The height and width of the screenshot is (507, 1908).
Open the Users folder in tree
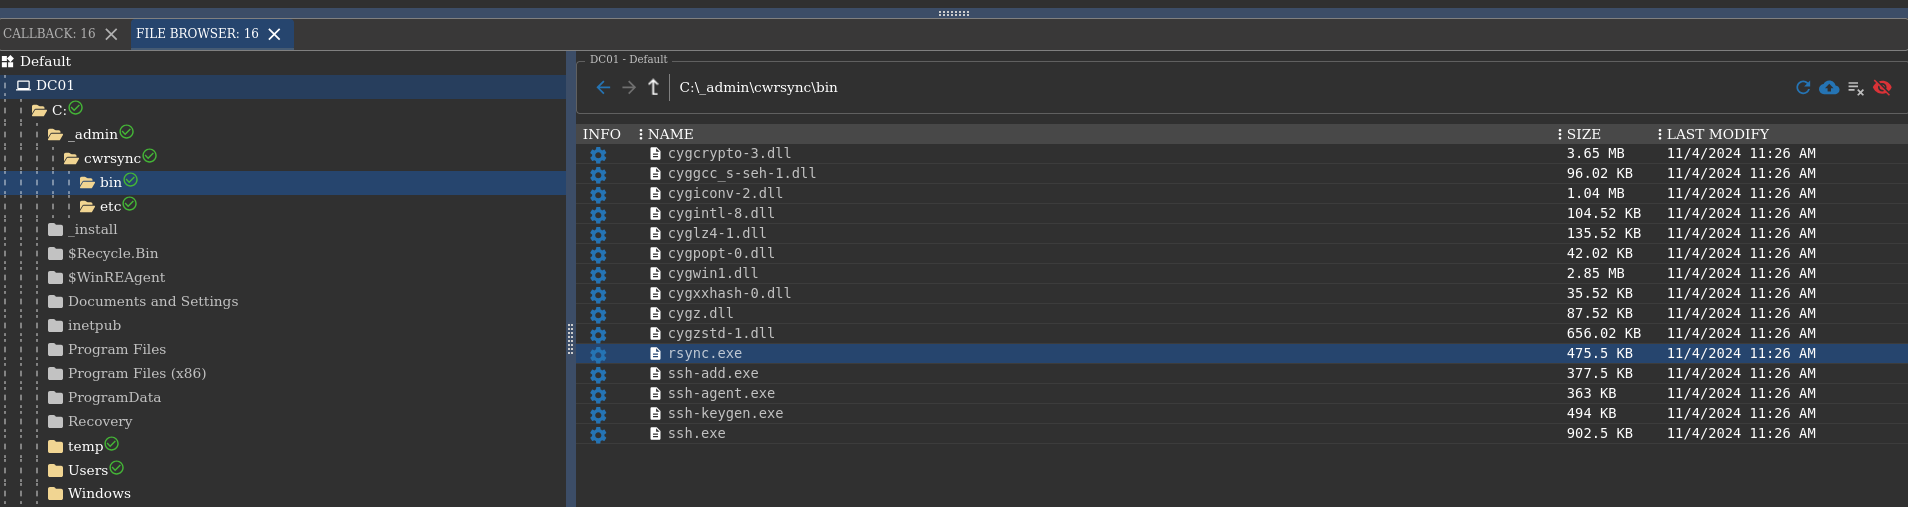[88, 470]
